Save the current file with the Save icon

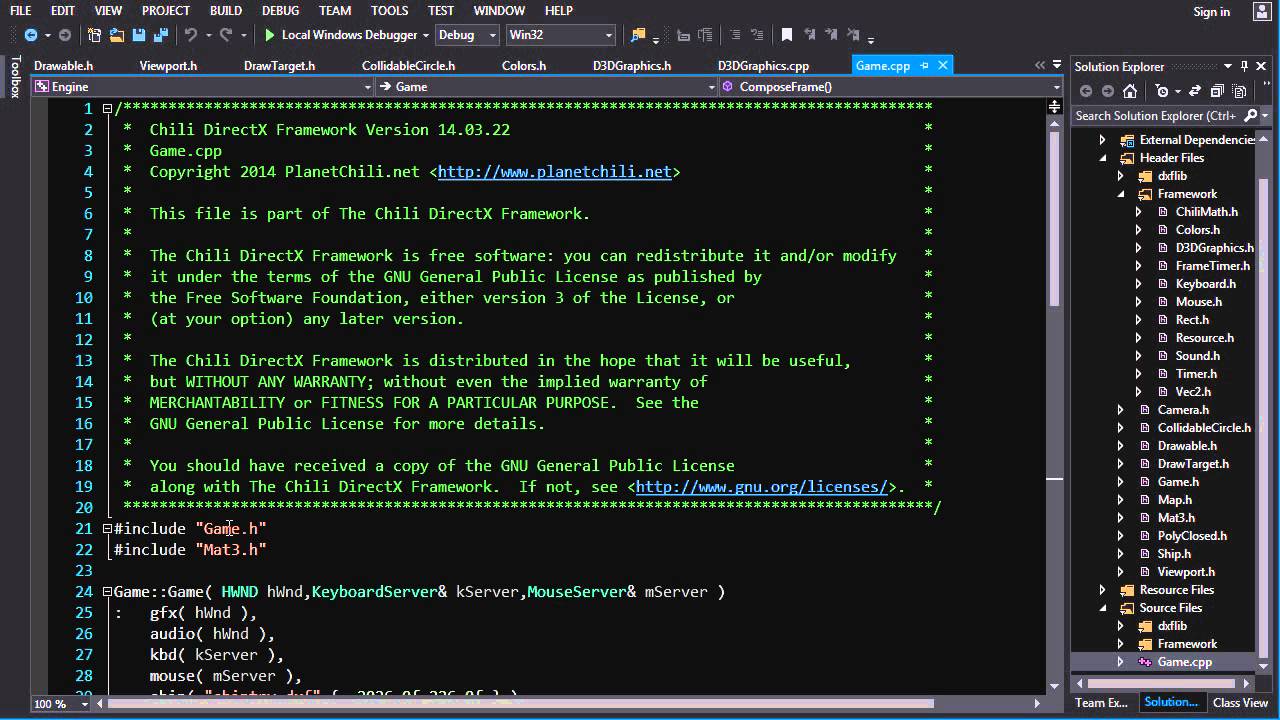click(x=139, y=35)
